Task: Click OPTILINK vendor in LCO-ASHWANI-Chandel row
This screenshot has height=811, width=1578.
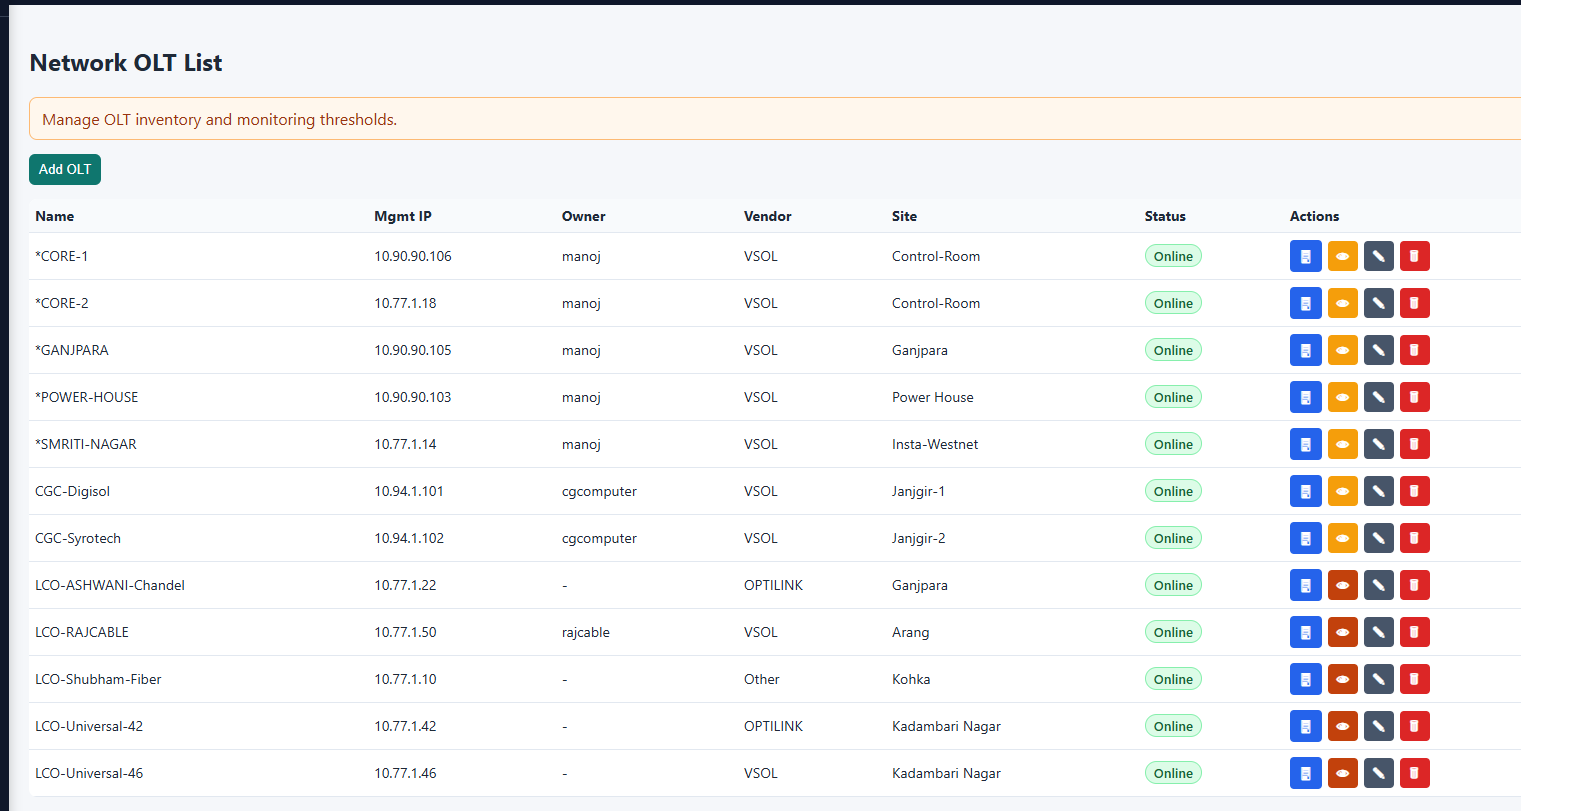Action: [774, 585]
